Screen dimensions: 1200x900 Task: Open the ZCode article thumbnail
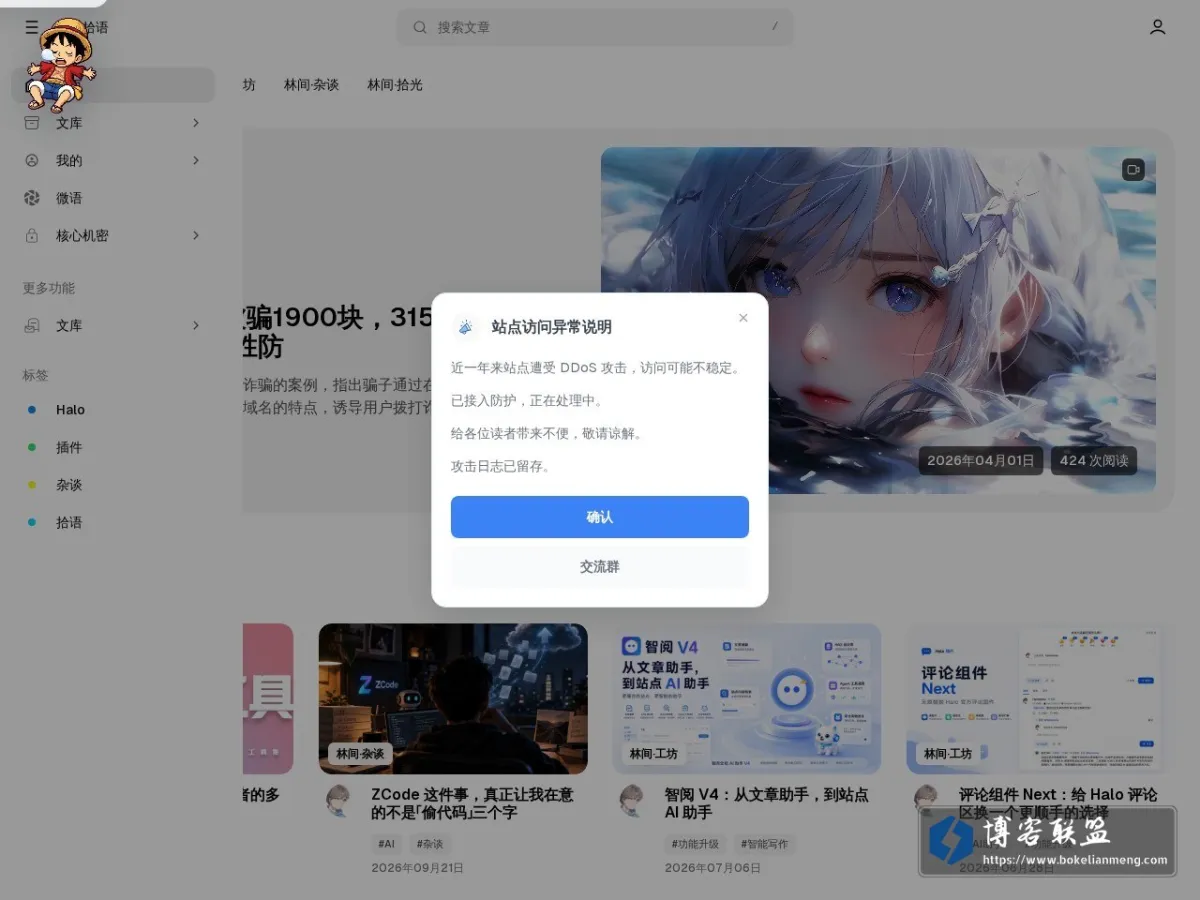pyautogui.click(x=453, y=699)
